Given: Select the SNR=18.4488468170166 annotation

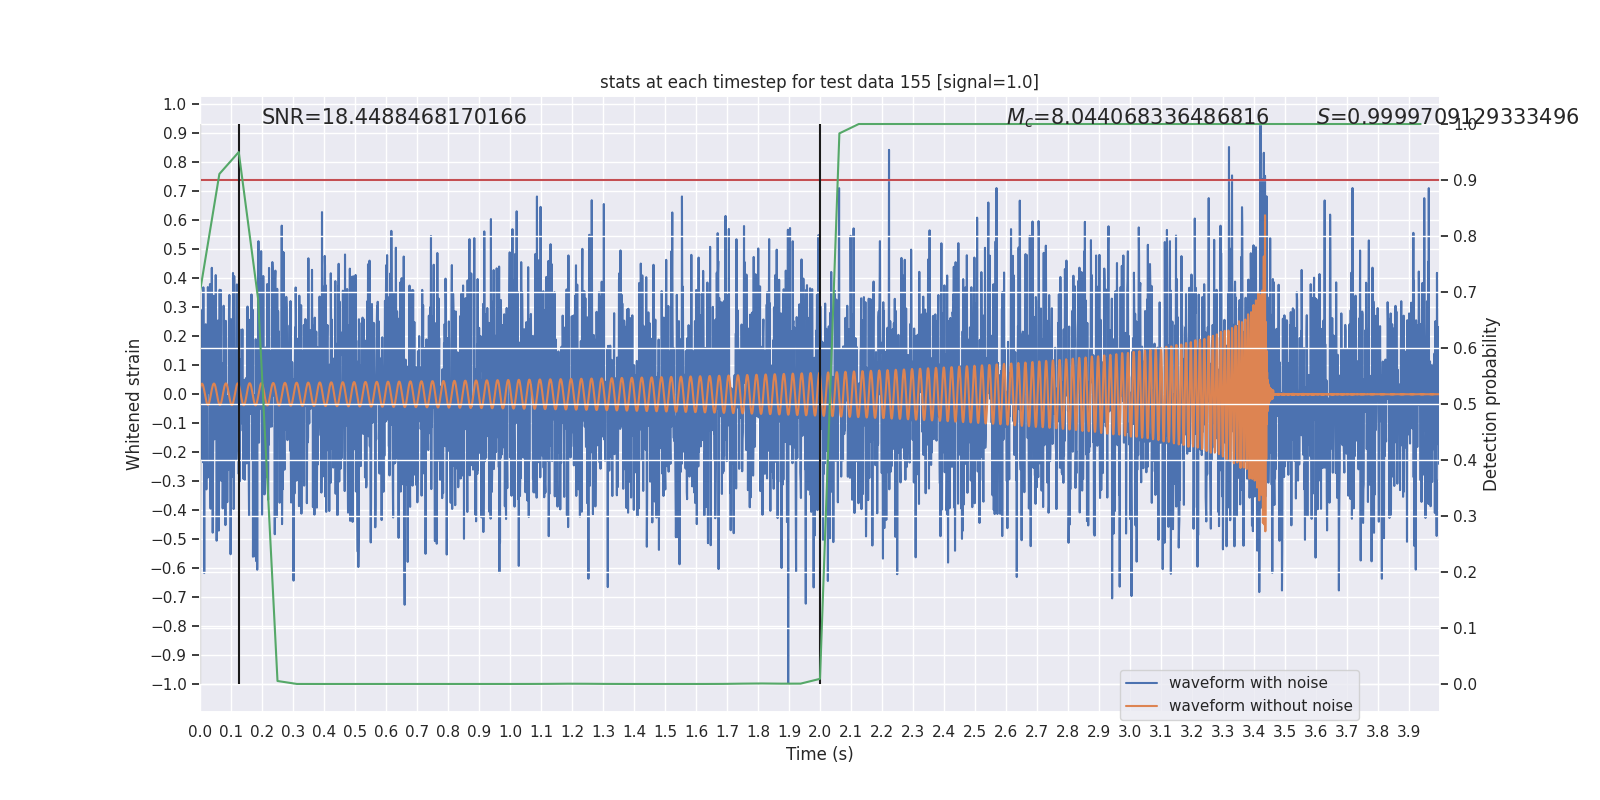Looking at the screenshot, I should point(394,117).
